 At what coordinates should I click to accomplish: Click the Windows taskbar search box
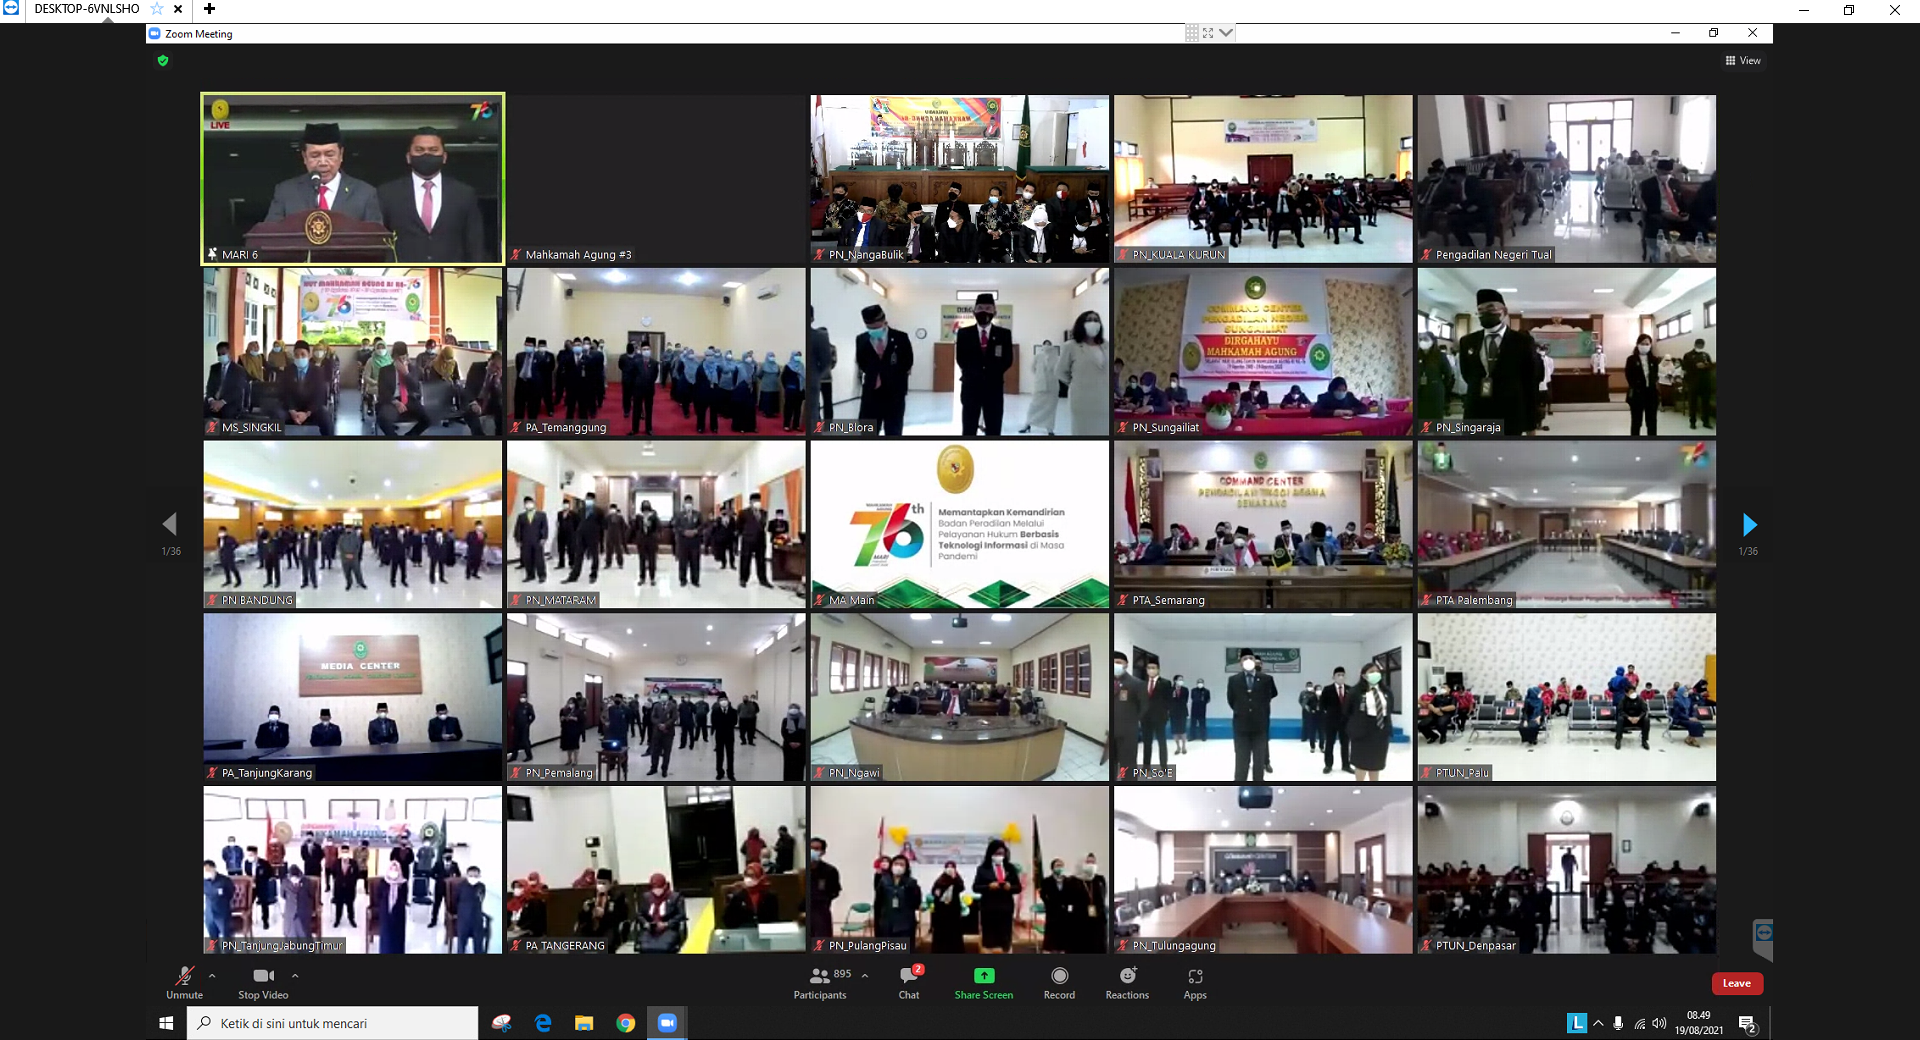coord(335,1023)
